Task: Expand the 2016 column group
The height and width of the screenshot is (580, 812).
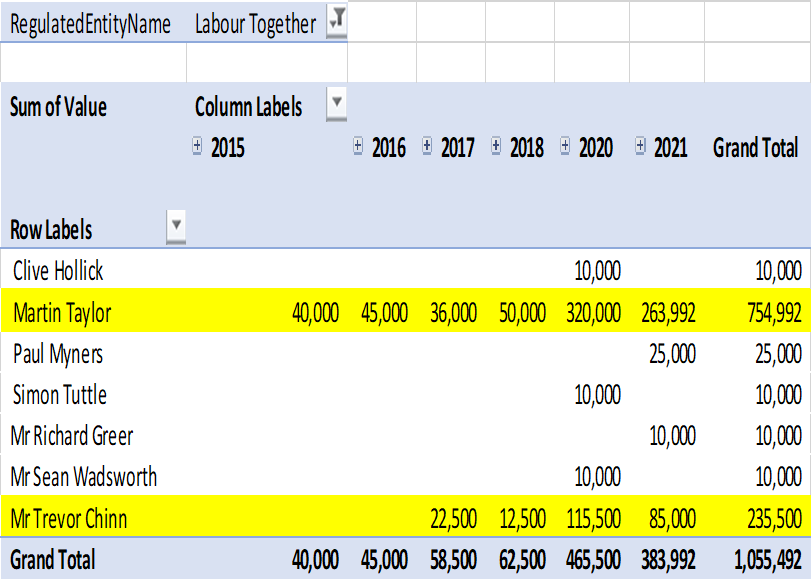Action: pyautogui.click(x=358, y=146)
